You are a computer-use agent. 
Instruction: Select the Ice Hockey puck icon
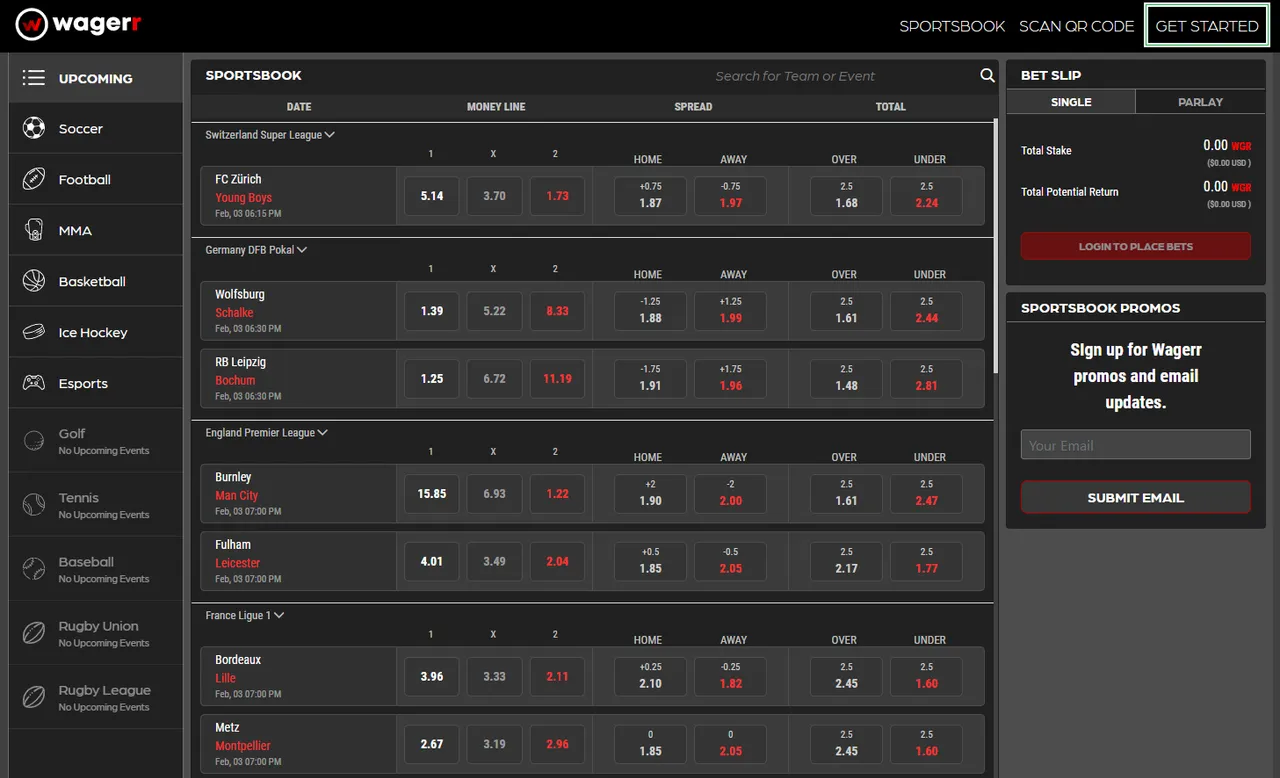tap(34, 332)
